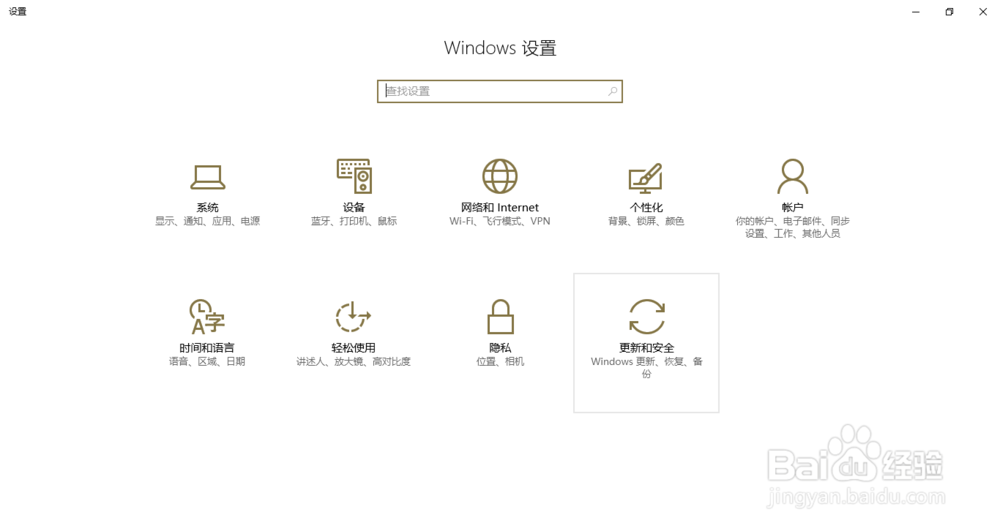The width and height of the screenshot is (1000, 531).
Task: Click the 时间和语言 label
Action: [x=207, y=347]
